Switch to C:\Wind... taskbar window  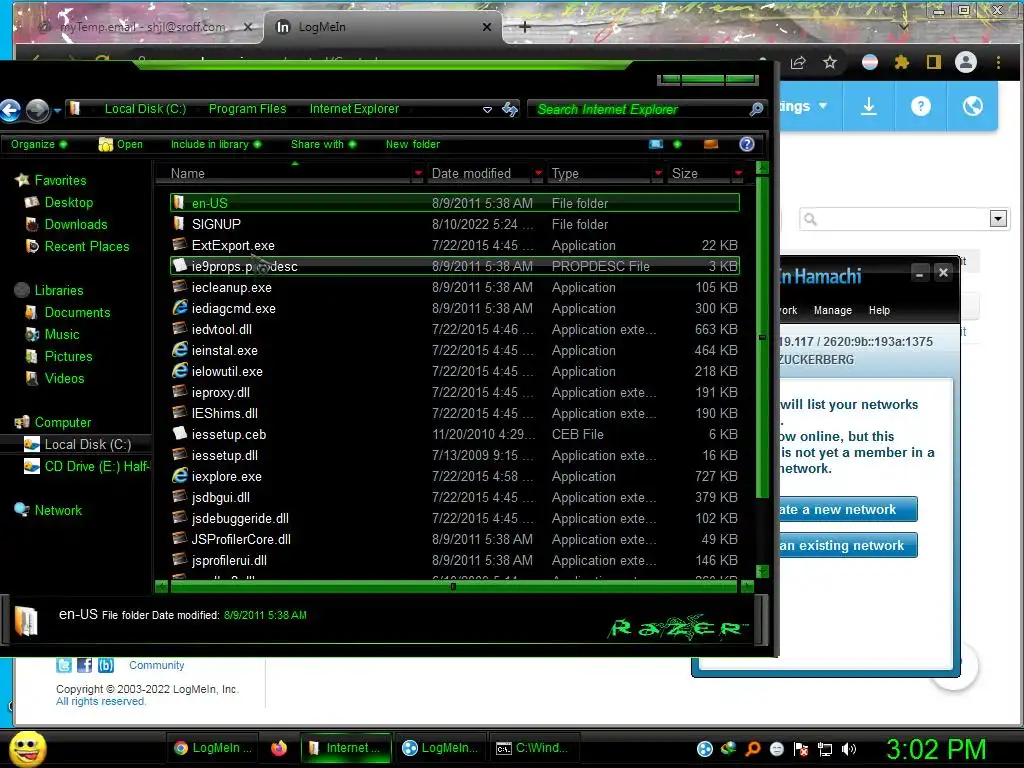click(532, 748)
